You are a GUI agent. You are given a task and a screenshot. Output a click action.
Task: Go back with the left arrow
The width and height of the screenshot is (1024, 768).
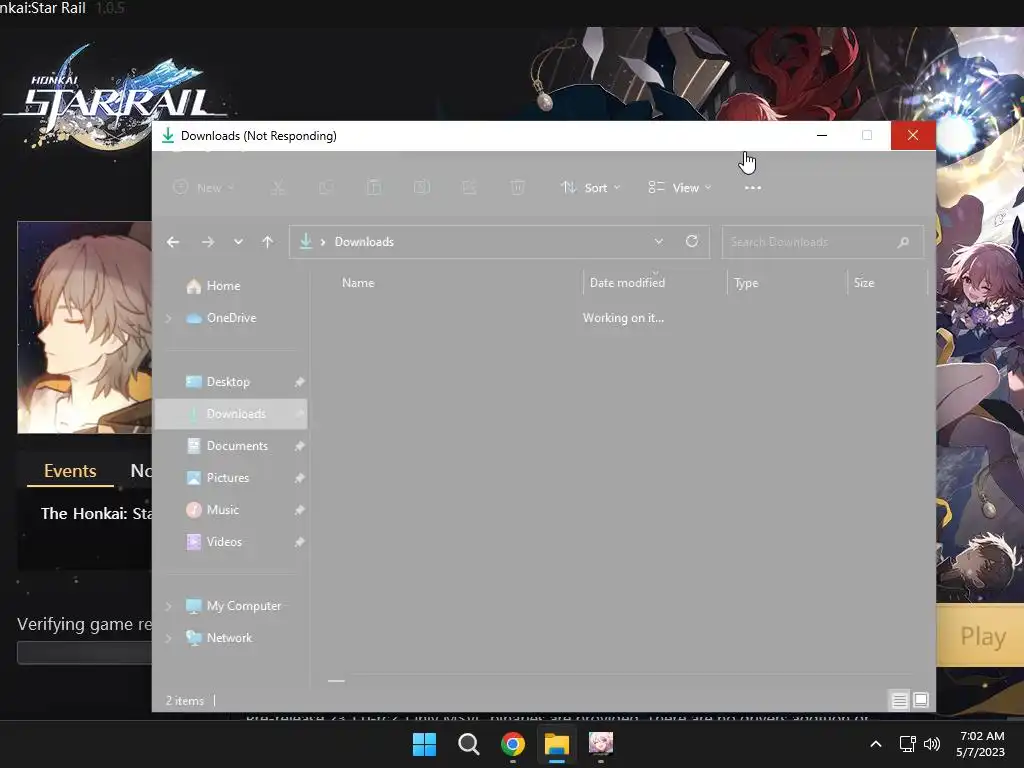click(x=173, y=242)
